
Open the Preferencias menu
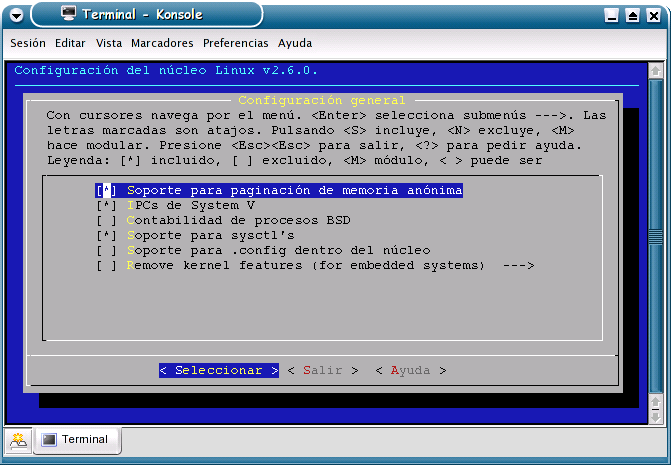(x=235, y=43)
